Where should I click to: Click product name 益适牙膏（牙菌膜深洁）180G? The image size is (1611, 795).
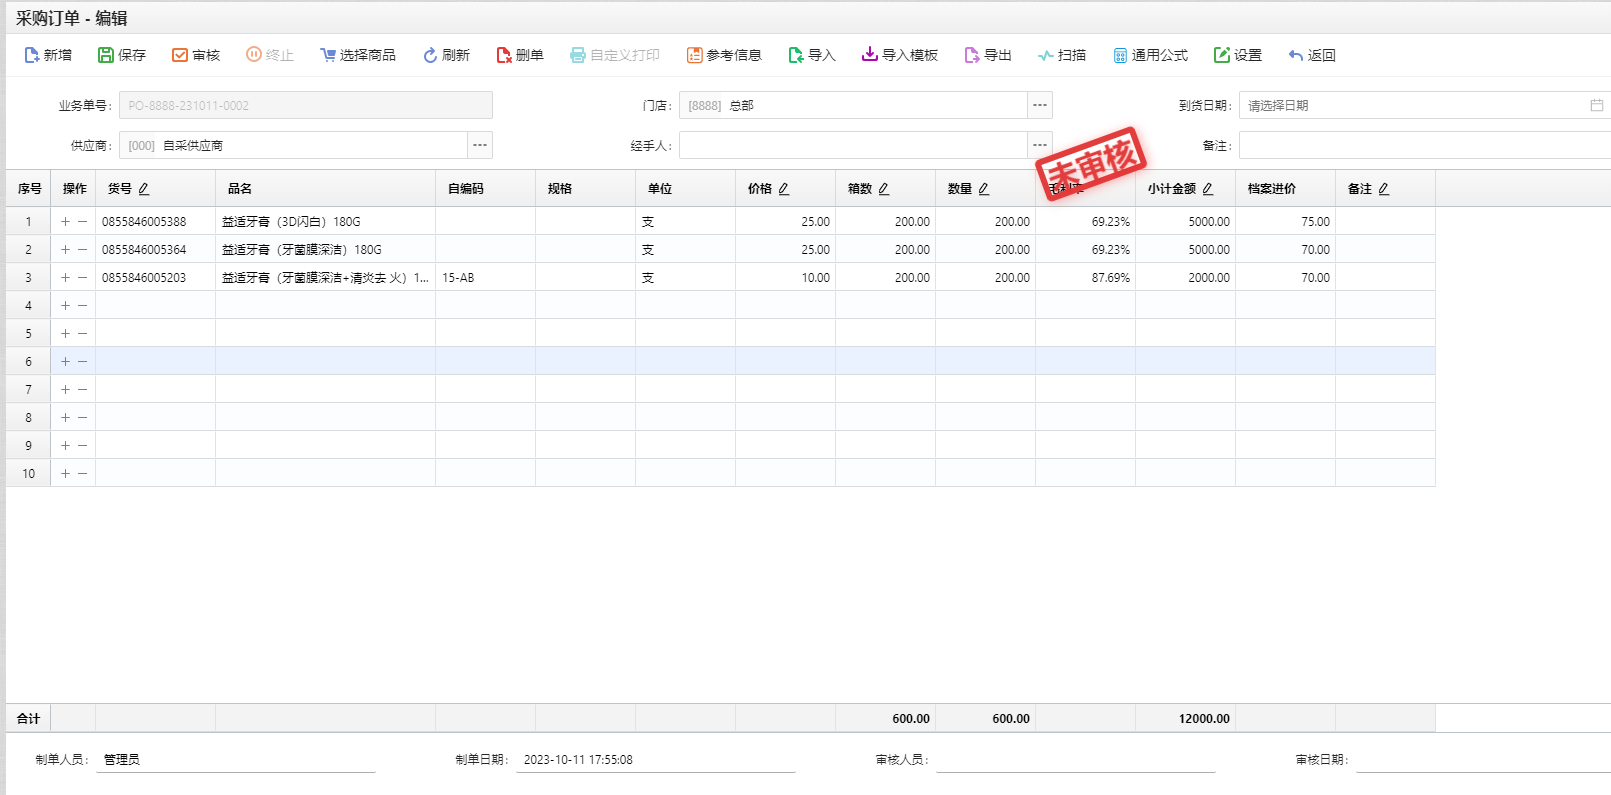pos(302,250)
